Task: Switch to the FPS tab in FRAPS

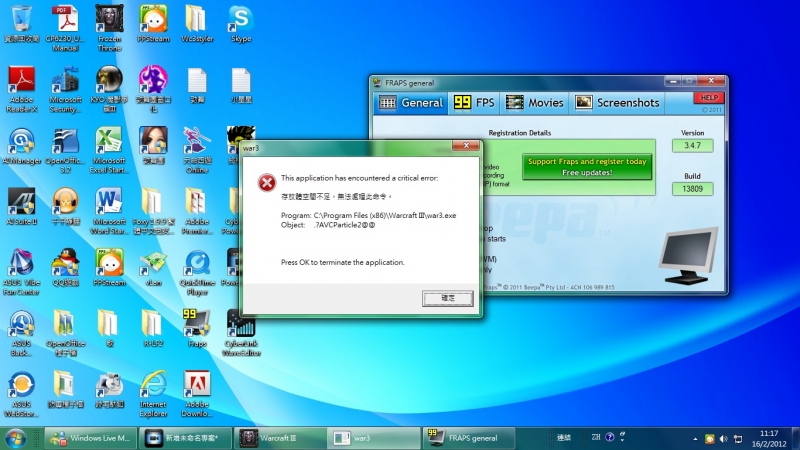Action: [x=474, y=103]
